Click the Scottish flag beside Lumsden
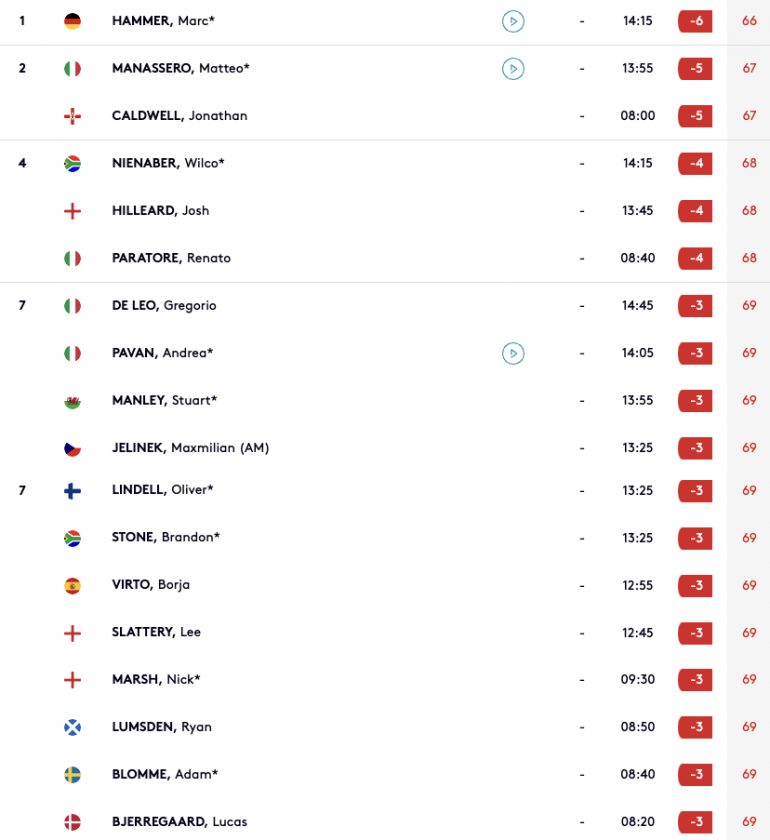 pos(72,727)
